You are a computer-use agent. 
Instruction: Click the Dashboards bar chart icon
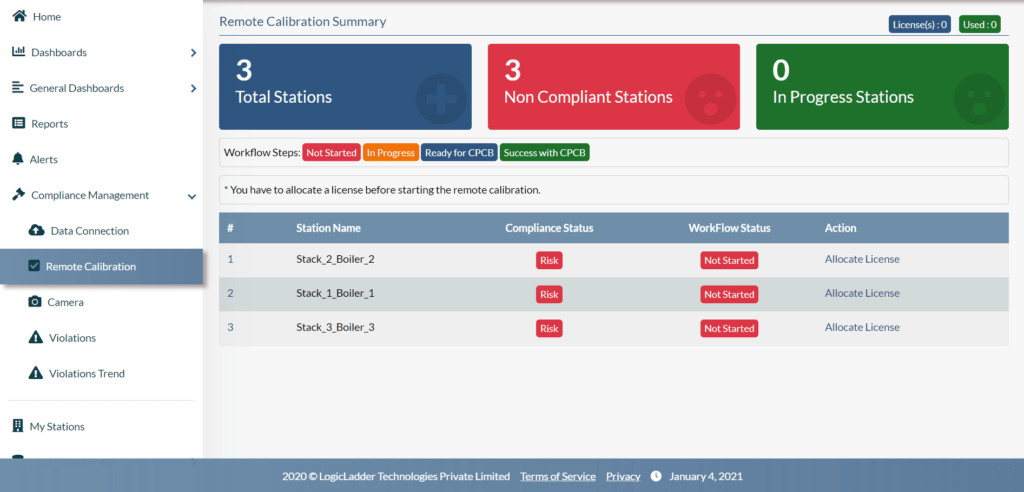click(18, 52)
